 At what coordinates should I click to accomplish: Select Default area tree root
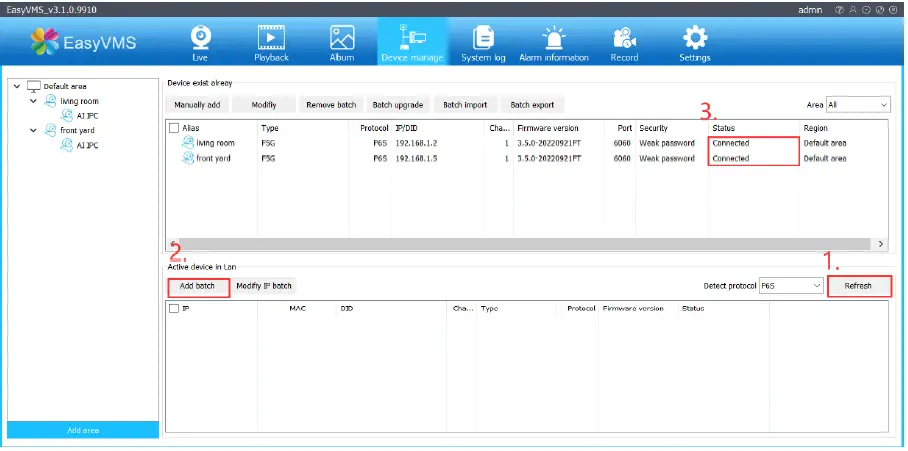coord(65,86)
